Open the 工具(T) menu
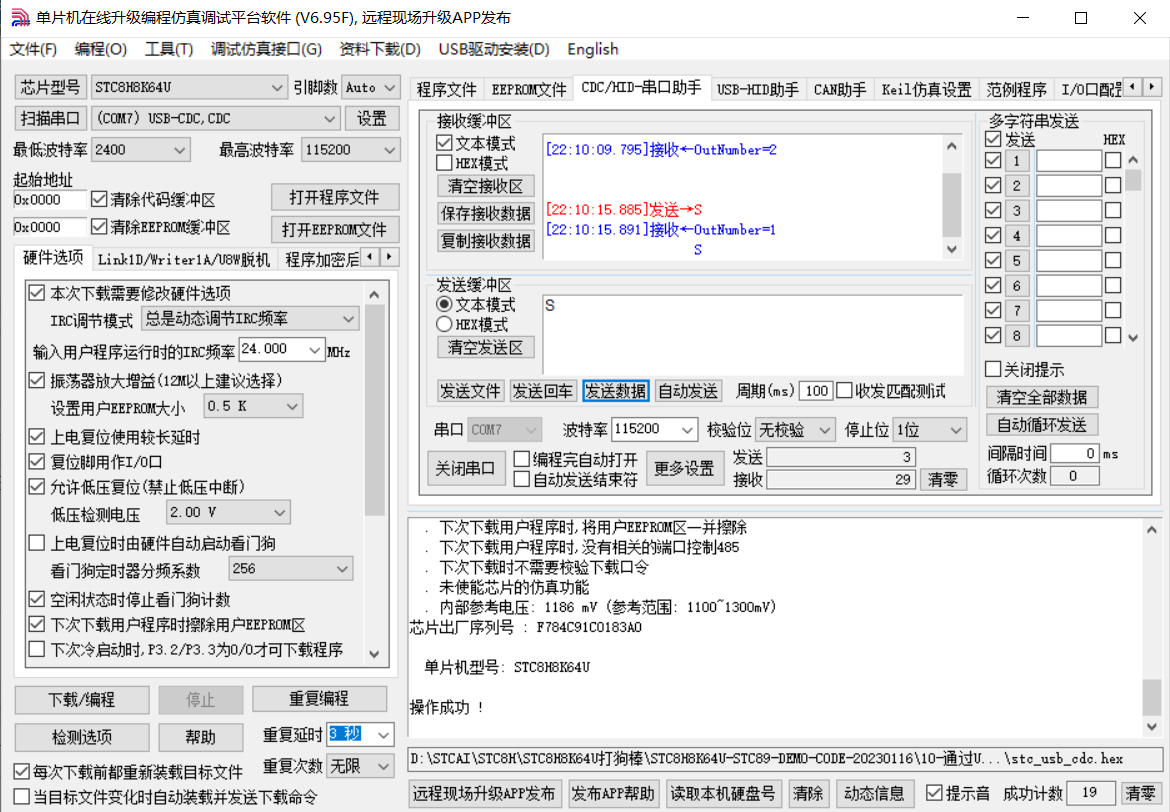 coord(169,49)
